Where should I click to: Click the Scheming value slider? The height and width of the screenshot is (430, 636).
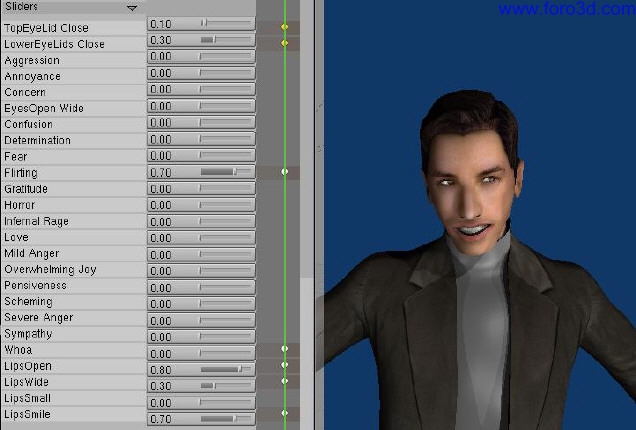click(201, 304)
